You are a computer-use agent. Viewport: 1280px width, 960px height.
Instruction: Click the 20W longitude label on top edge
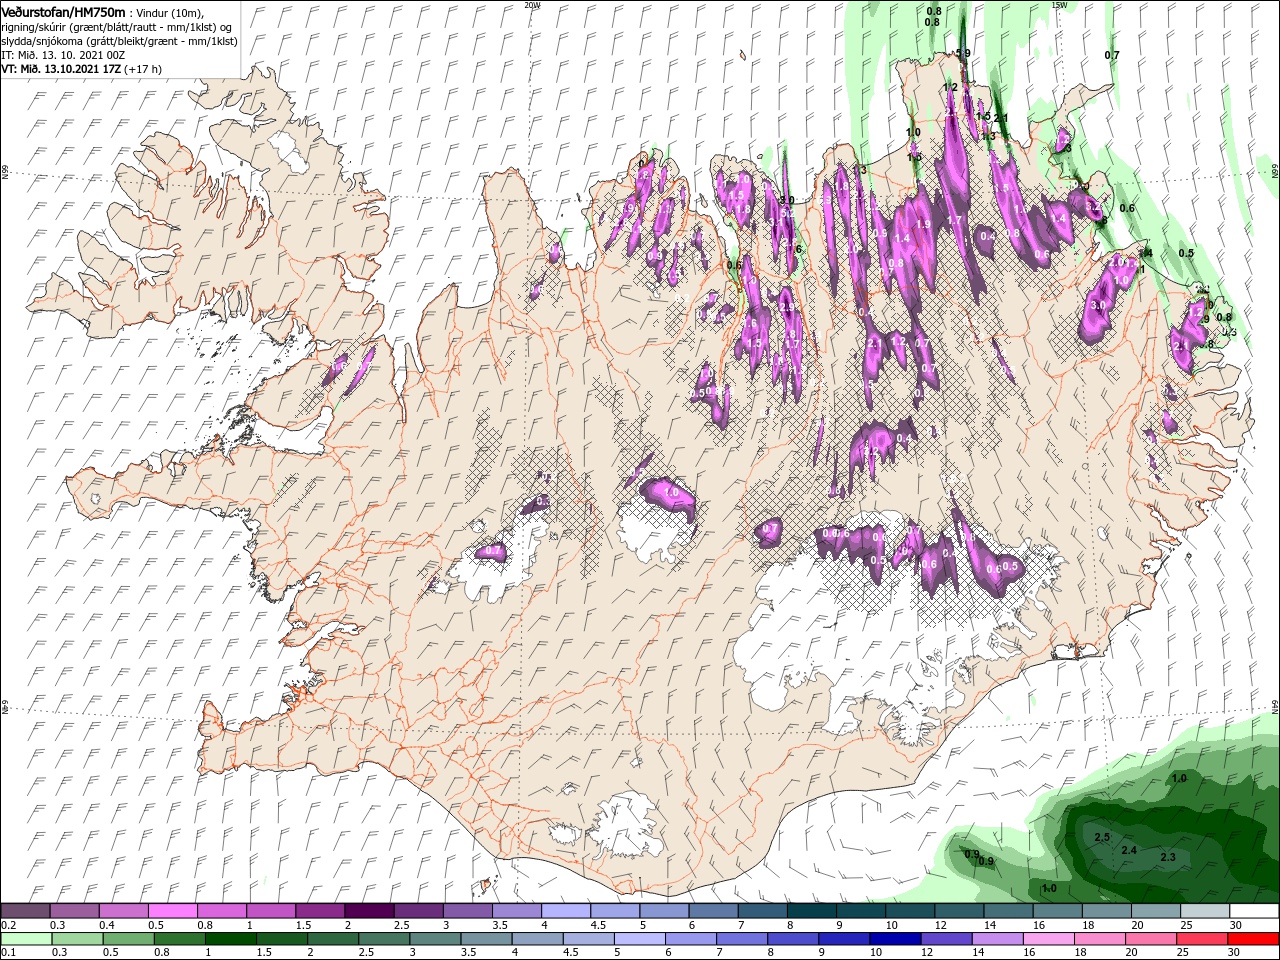point(532,5)
